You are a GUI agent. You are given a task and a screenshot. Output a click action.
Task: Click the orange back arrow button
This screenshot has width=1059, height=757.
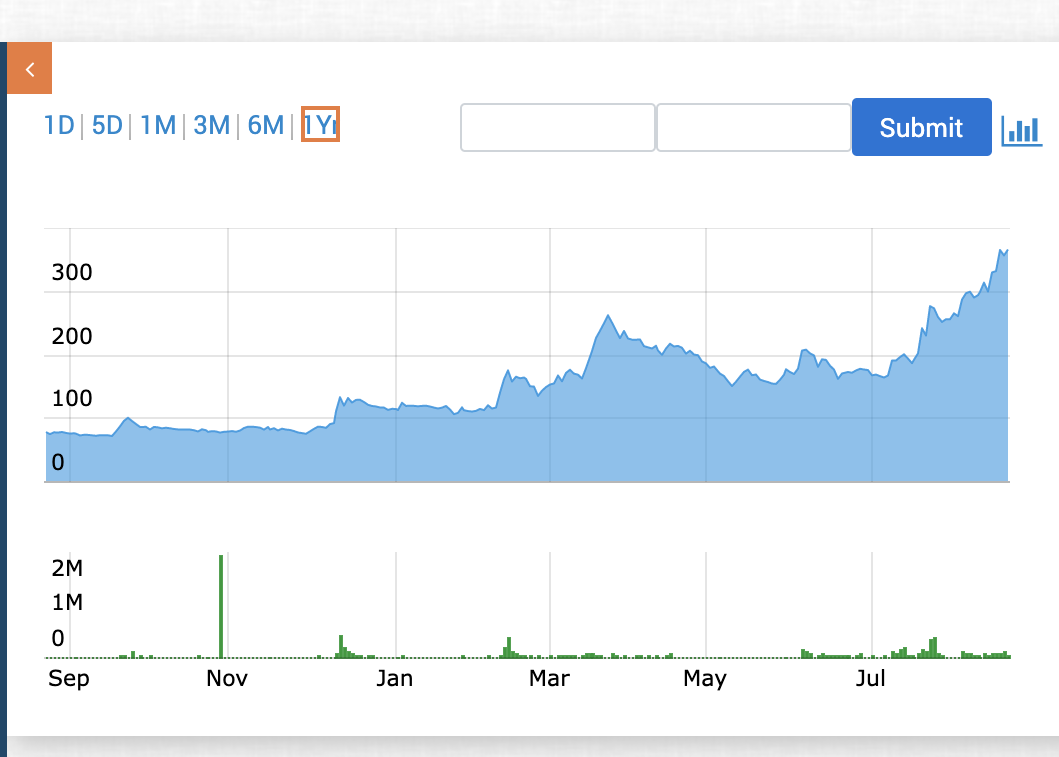[30, 69]
